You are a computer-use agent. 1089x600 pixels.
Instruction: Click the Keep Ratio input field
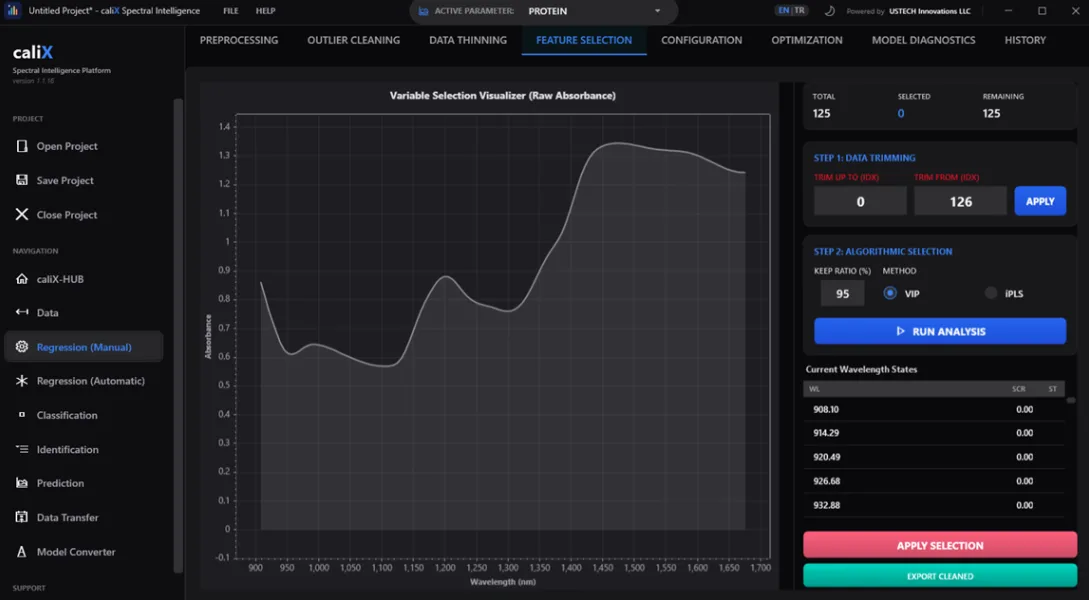842,294
